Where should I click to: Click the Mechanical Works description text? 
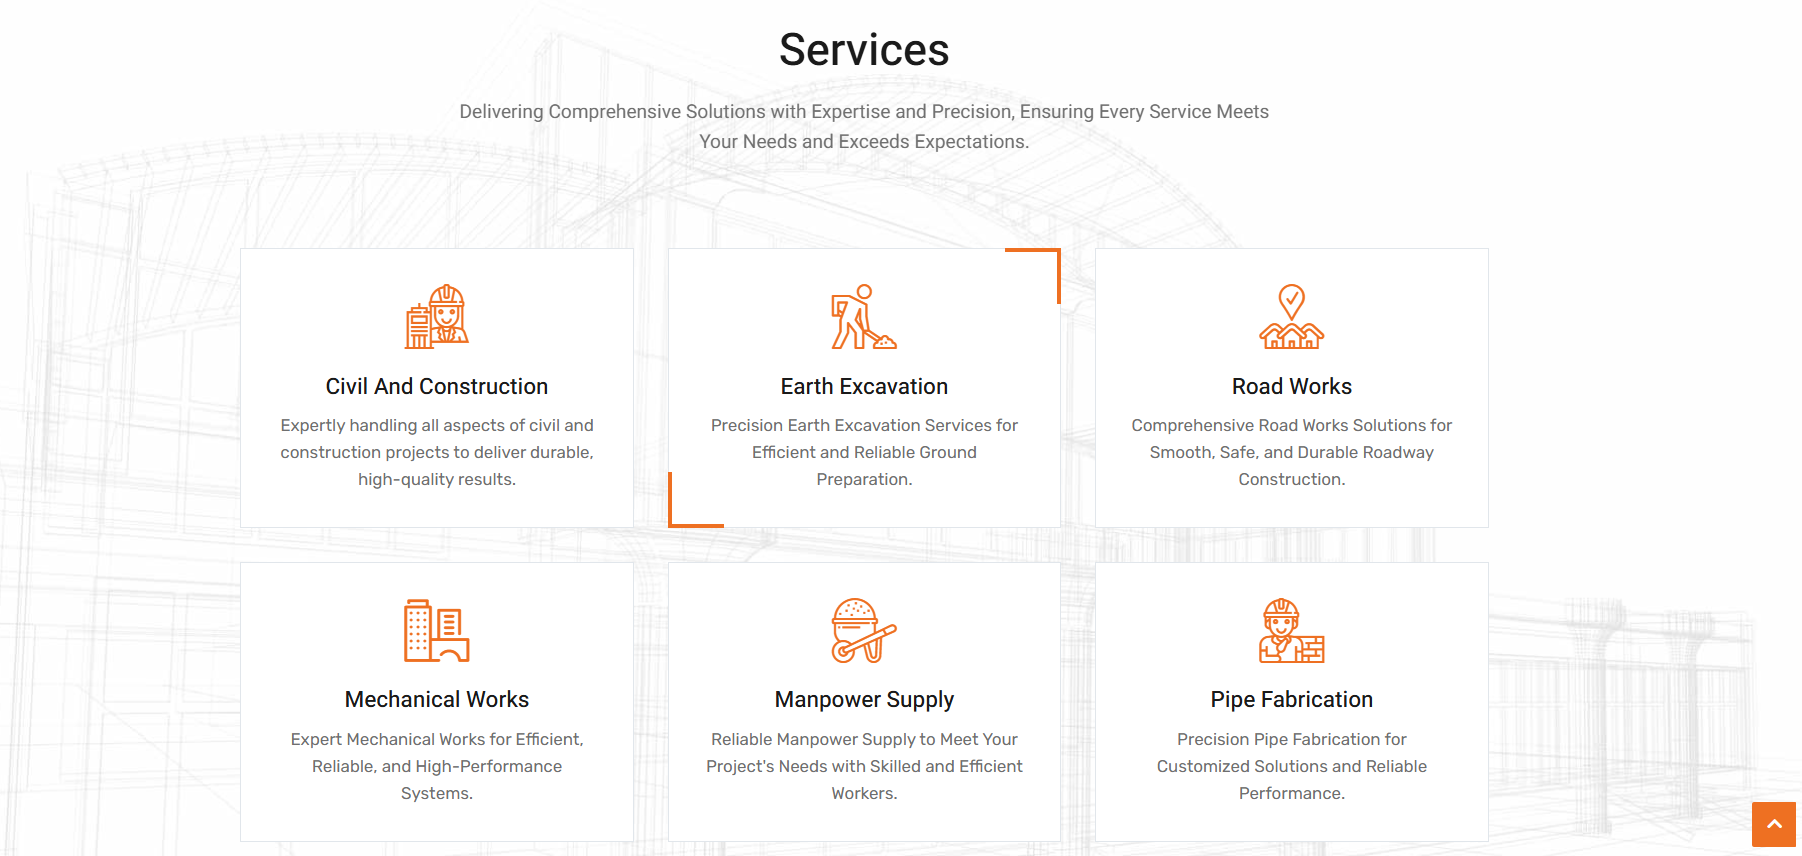point(437,766)
